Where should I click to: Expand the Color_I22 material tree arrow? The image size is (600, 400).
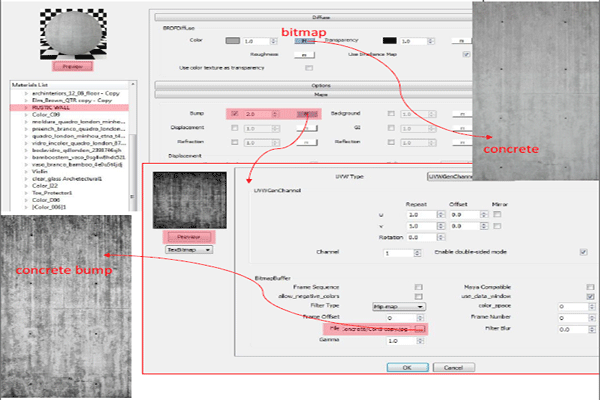[26, 186]
